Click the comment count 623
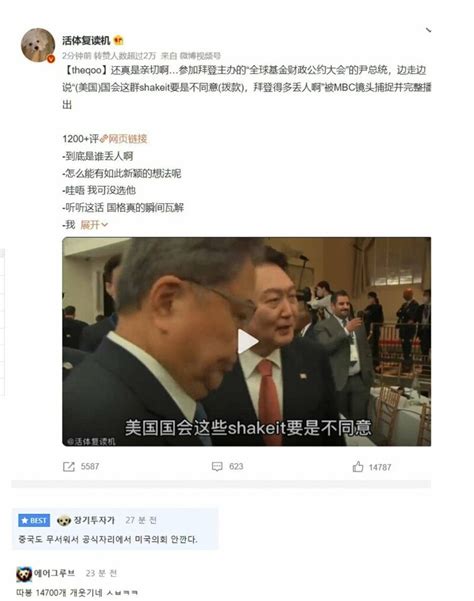The width and height of the screenshot is (474, 601). [x=236, y=466]
